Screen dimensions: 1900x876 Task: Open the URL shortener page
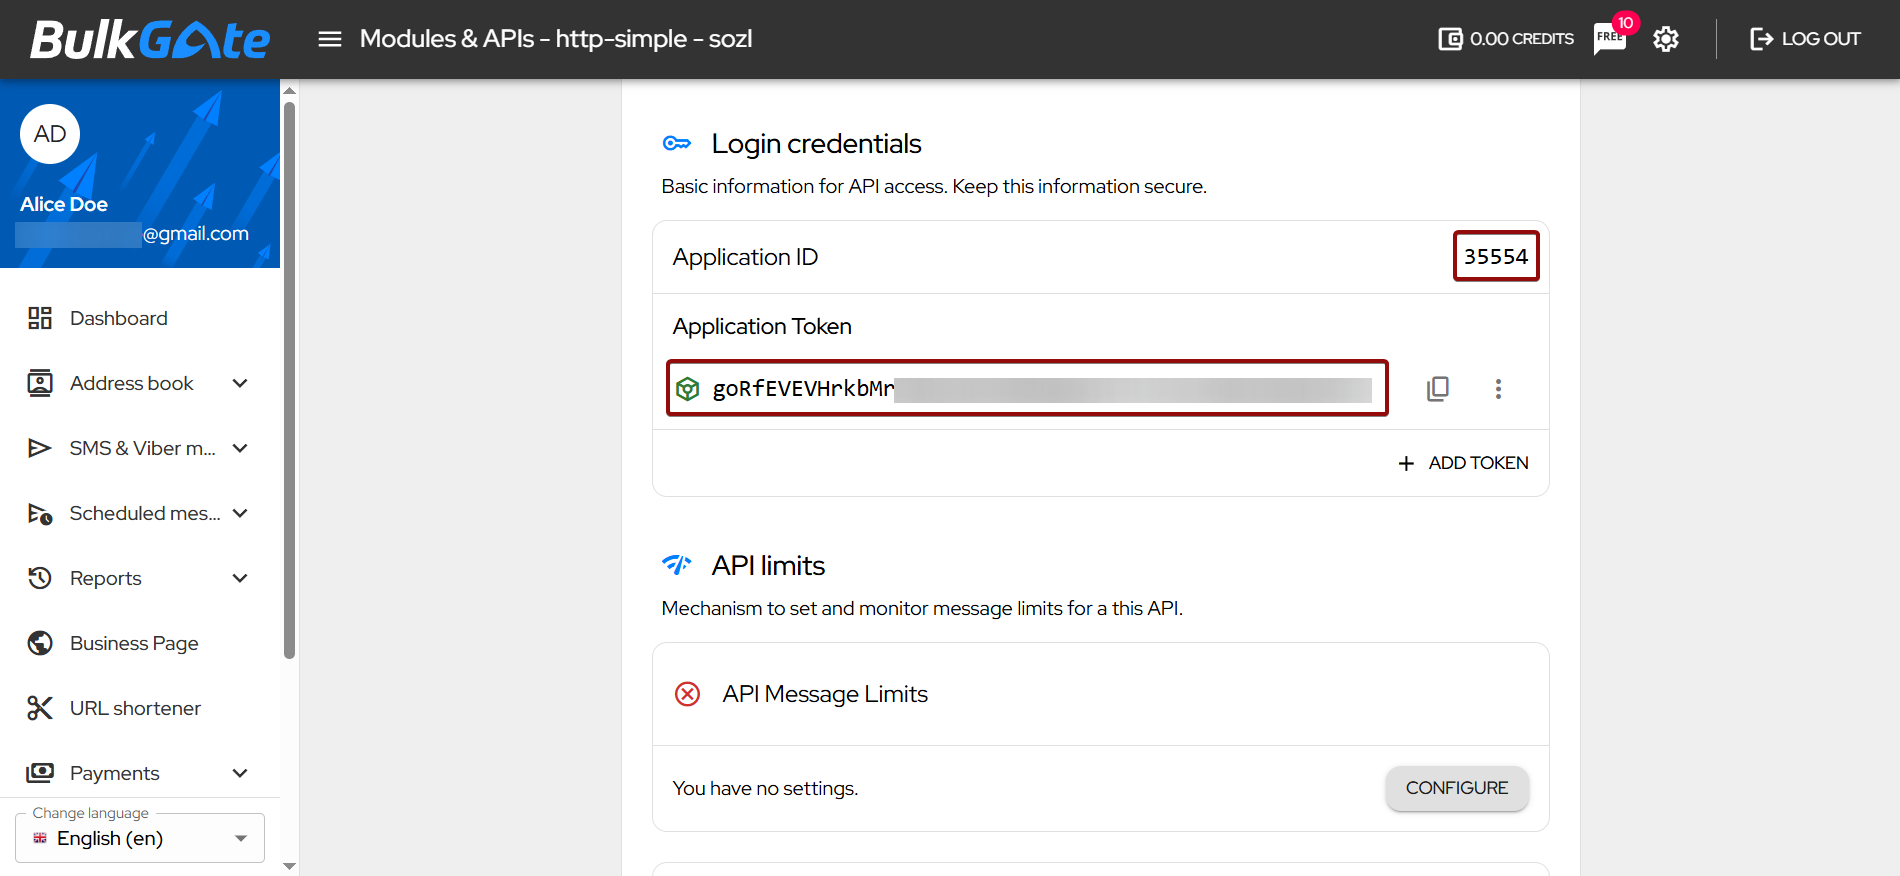click(135, 708)
